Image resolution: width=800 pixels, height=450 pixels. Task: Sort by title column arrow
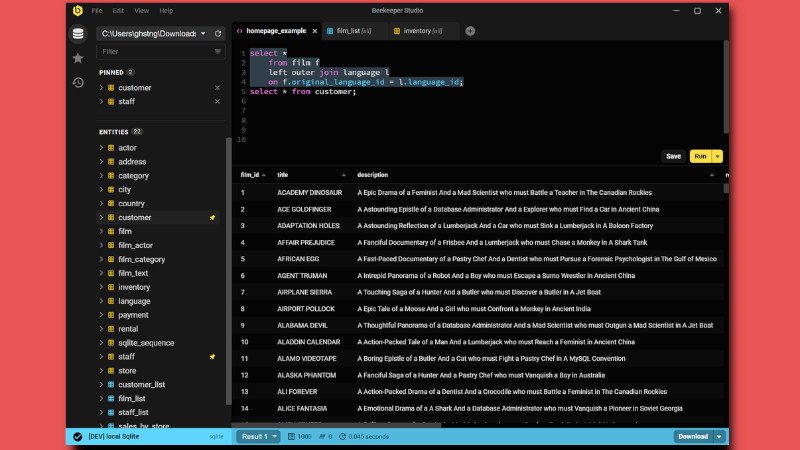343,175
